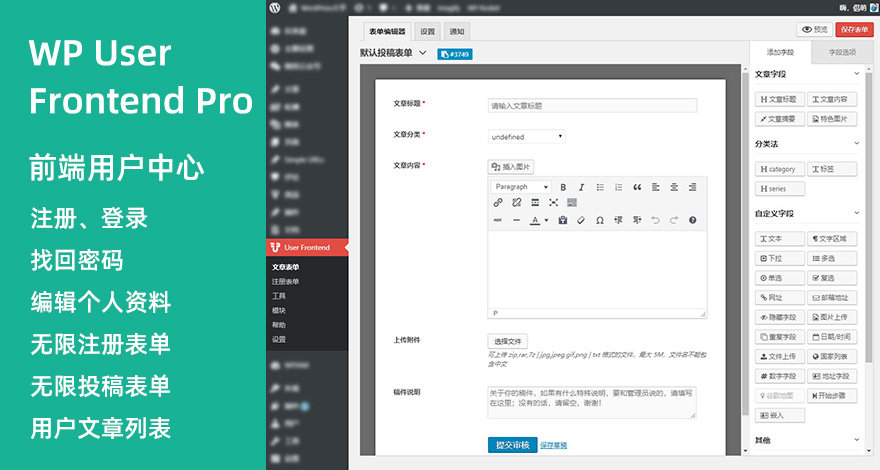Viewport: 880px width, 470px height.
Task: Insert a bulleted list
Action: pyautogui.click(x=600, y=187)
